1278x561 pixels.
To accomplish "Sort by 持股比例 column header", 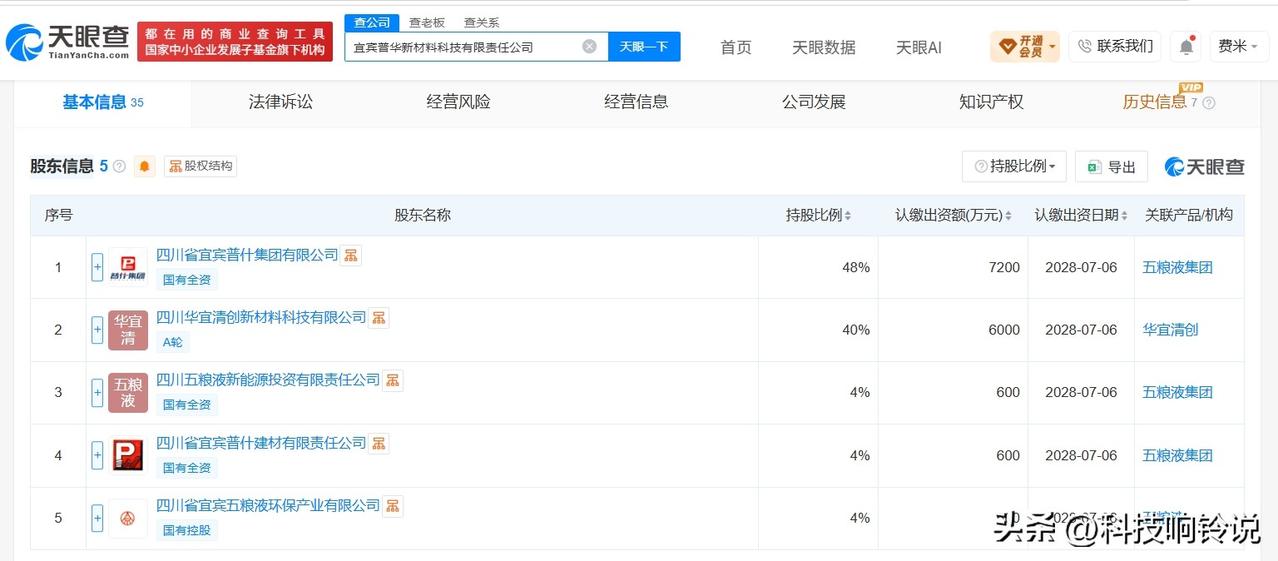I will pos(819,215).
